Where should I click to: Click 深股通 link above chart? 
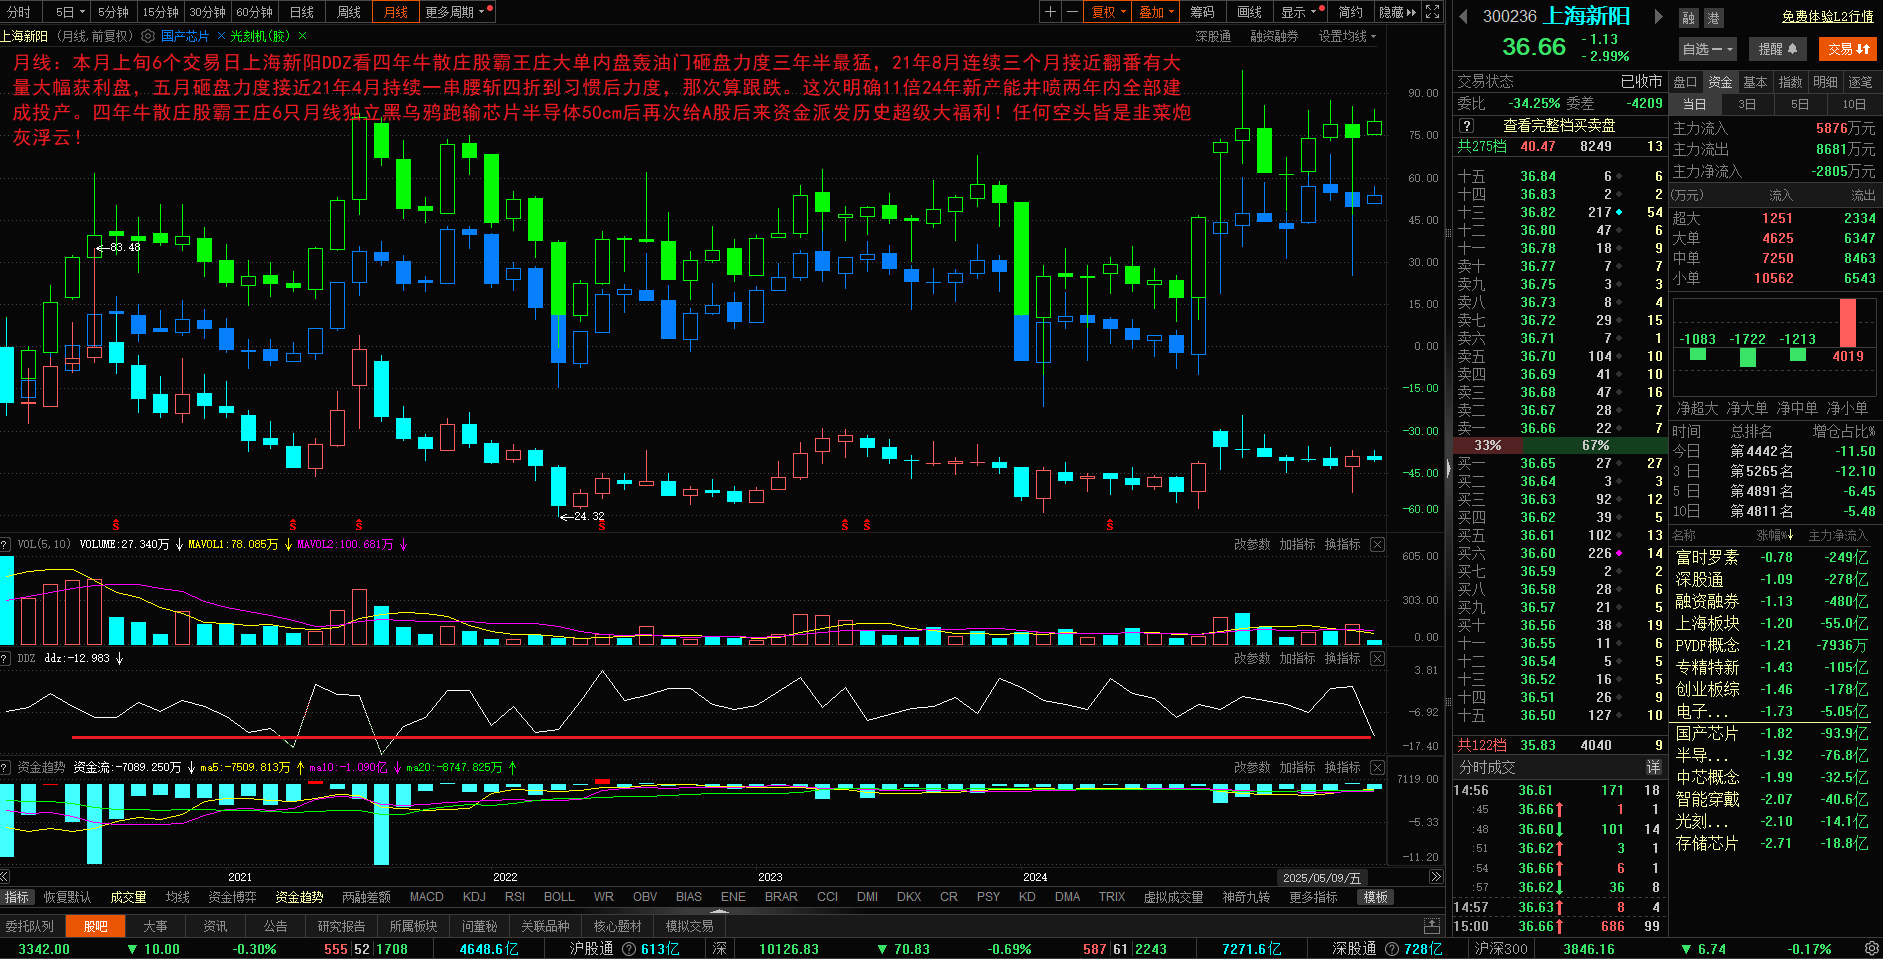point(1213,36)
